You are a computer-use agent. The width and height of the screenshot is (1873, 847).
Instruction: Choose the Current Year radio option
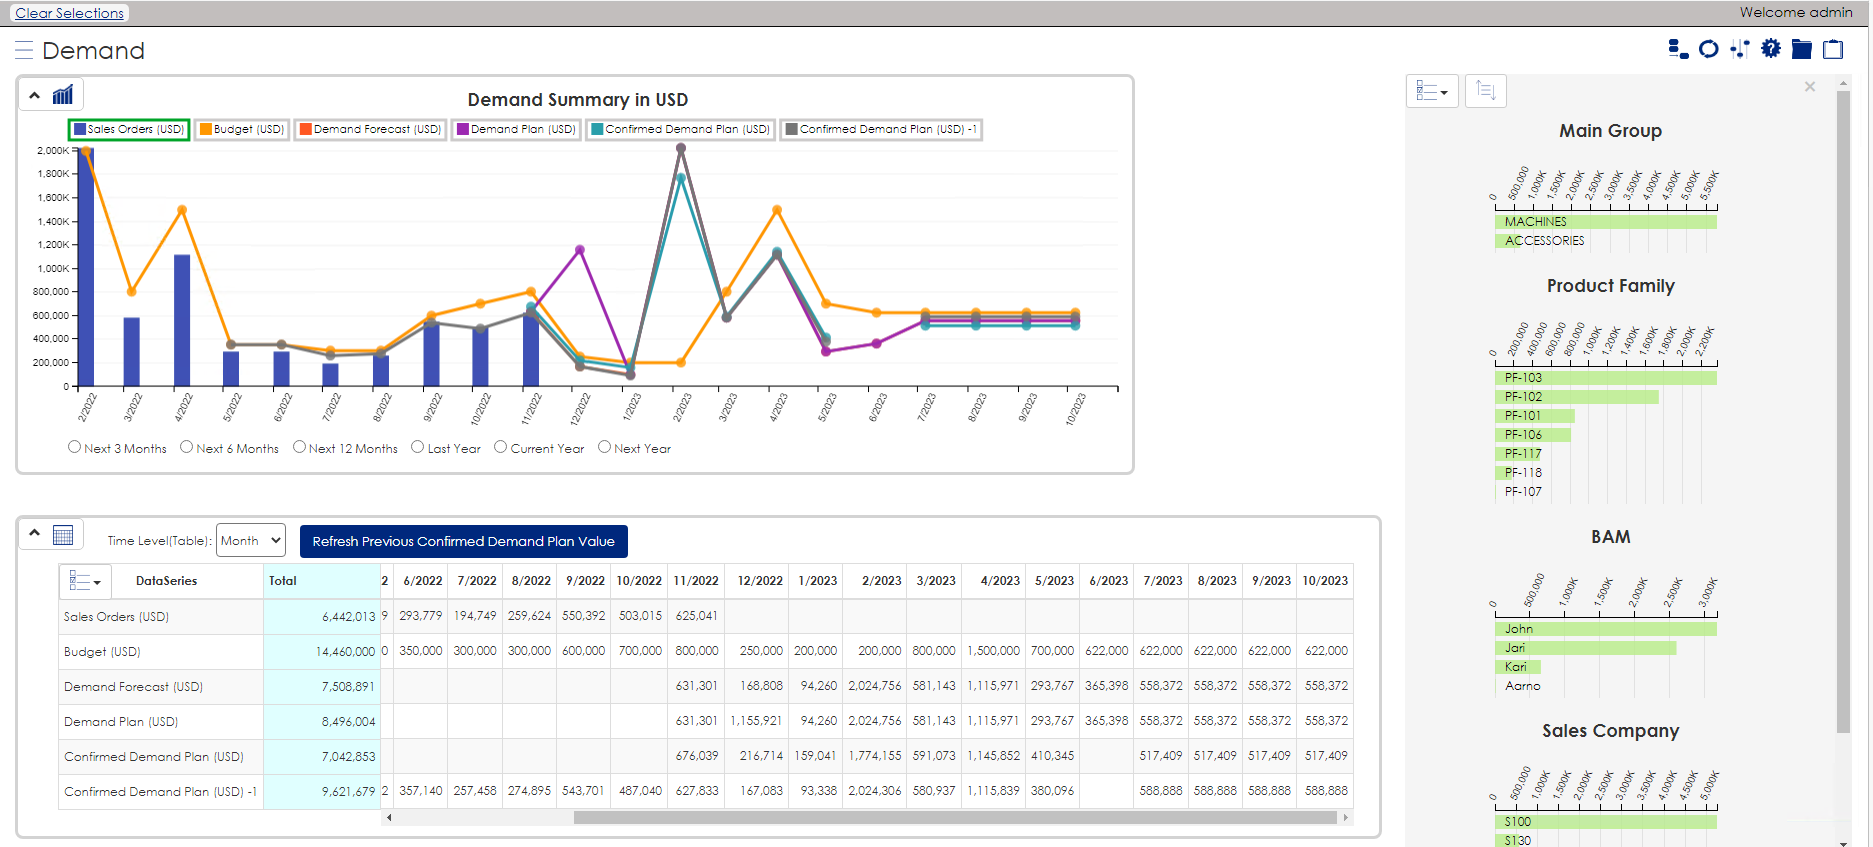501,447
